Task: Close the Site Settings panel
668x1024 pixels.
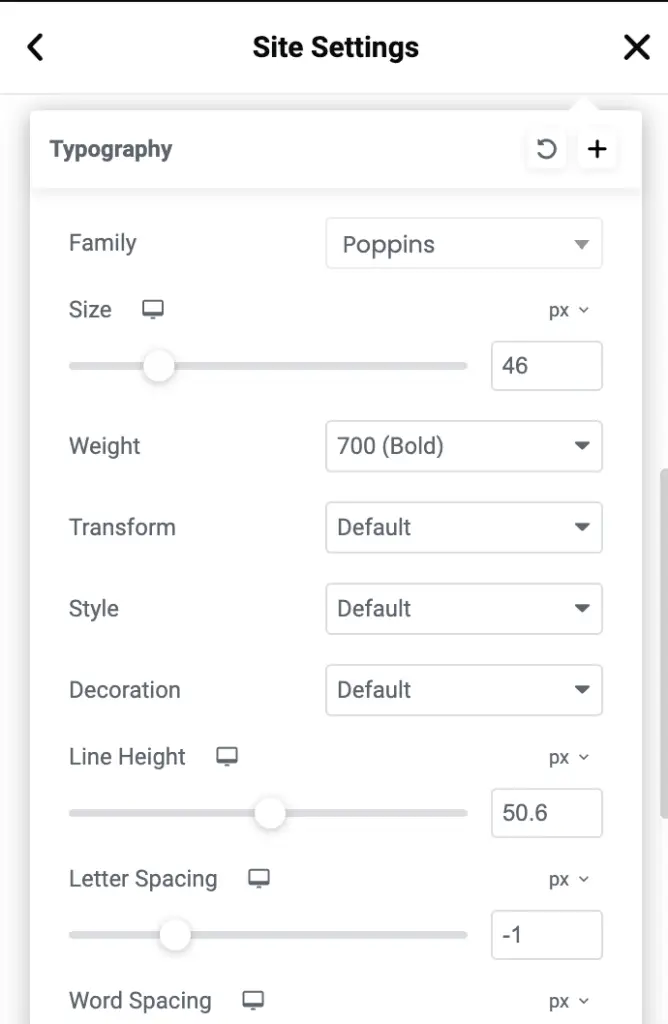Action: point(636,47)
